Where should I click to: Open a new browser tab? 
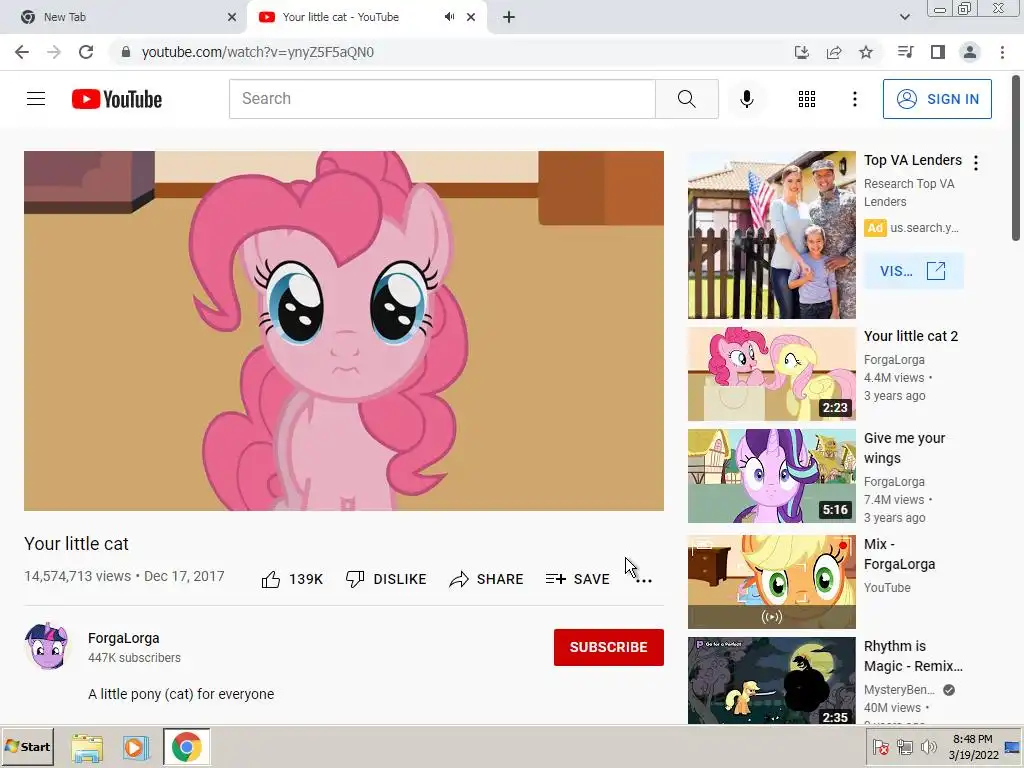click(509, 17)
